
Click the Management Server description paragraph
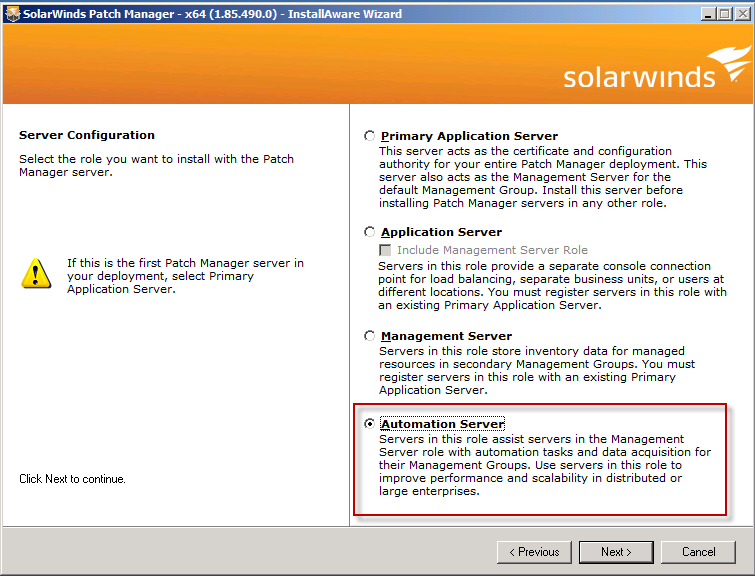pos(537,370)
